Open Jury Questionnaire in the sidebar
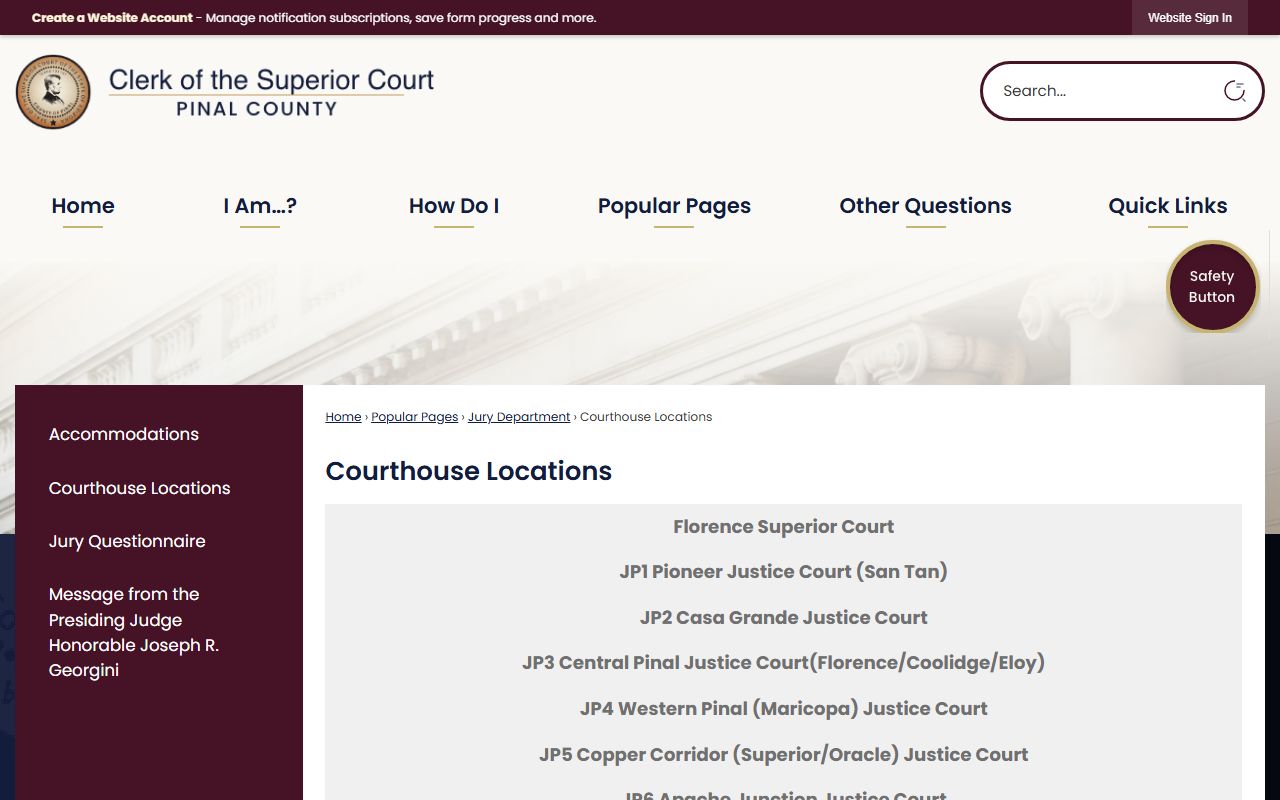 point(127,541)
